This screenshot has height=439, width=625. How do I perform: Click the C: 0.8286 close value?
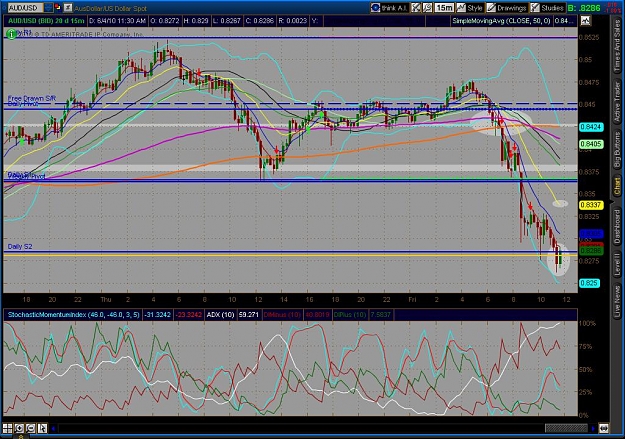tap(259, 21)
